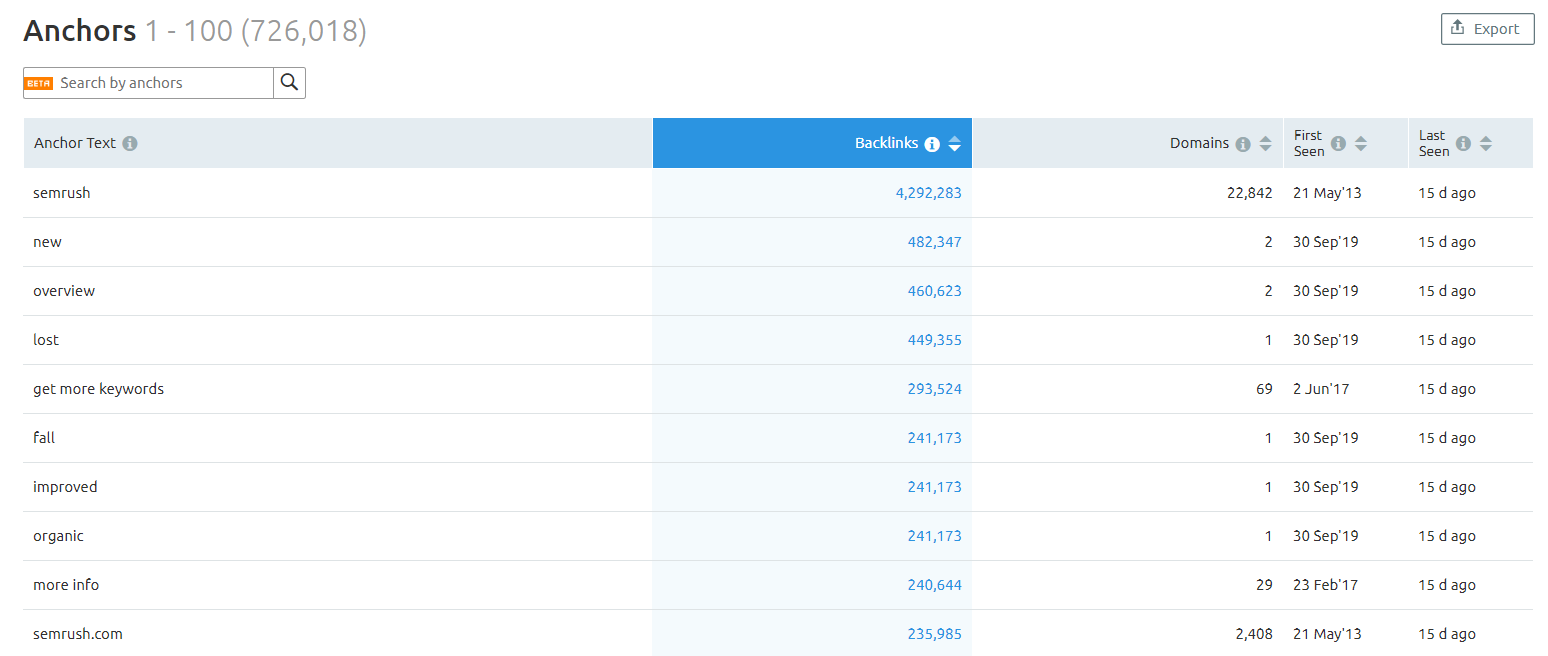The image size is (1548, 656).
Task: Open 460,623 backlinks for overview anchor
Action: (x=934, y=291)
